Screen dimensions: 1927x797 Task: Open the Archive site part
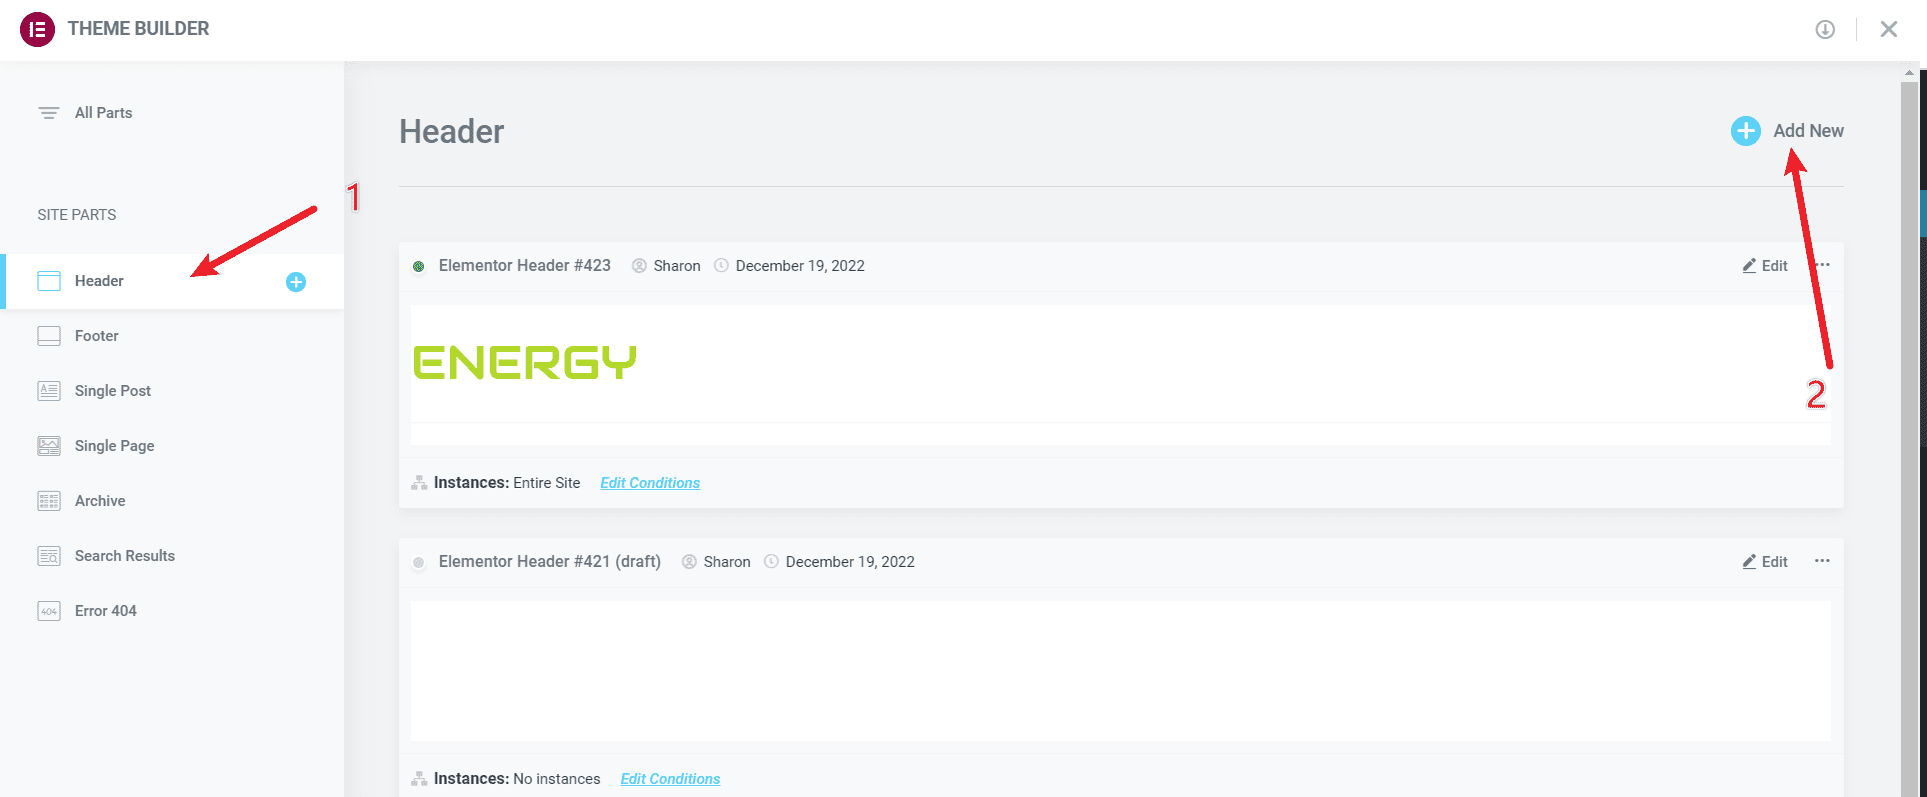pos(100,501)
